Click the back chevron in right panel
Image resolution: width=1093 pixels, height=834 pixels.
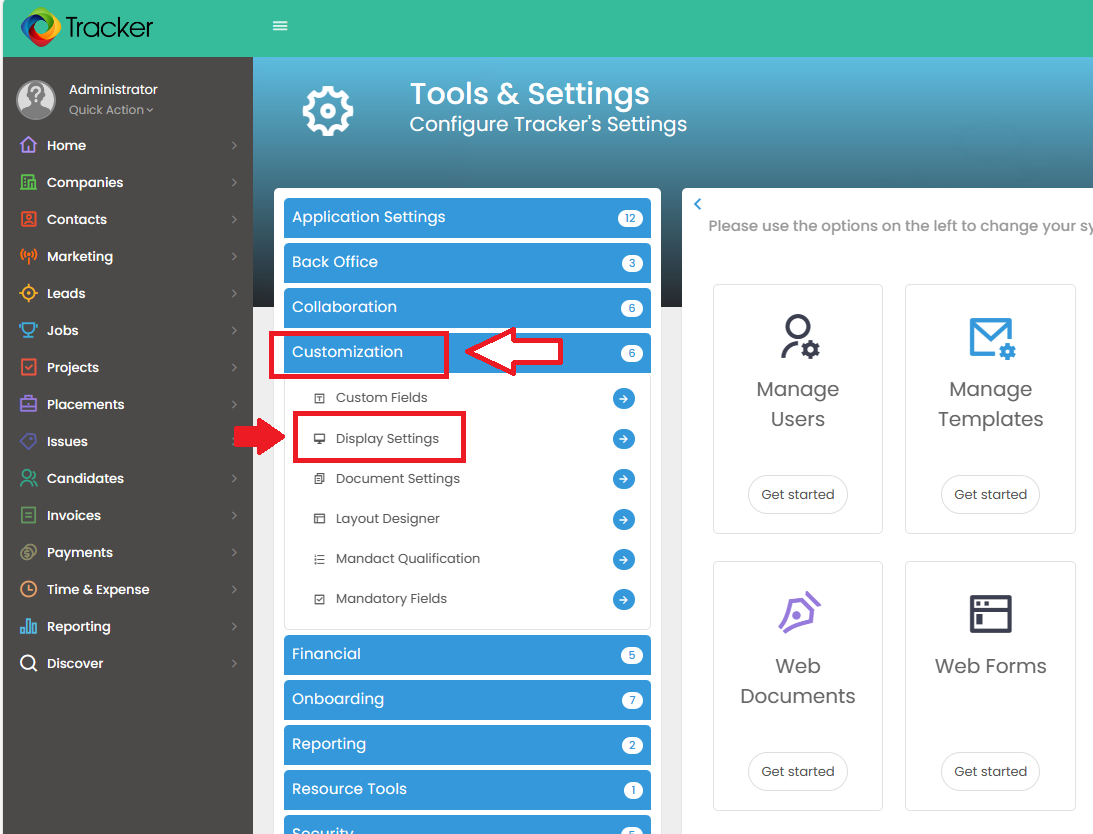[x=698, y=204]
